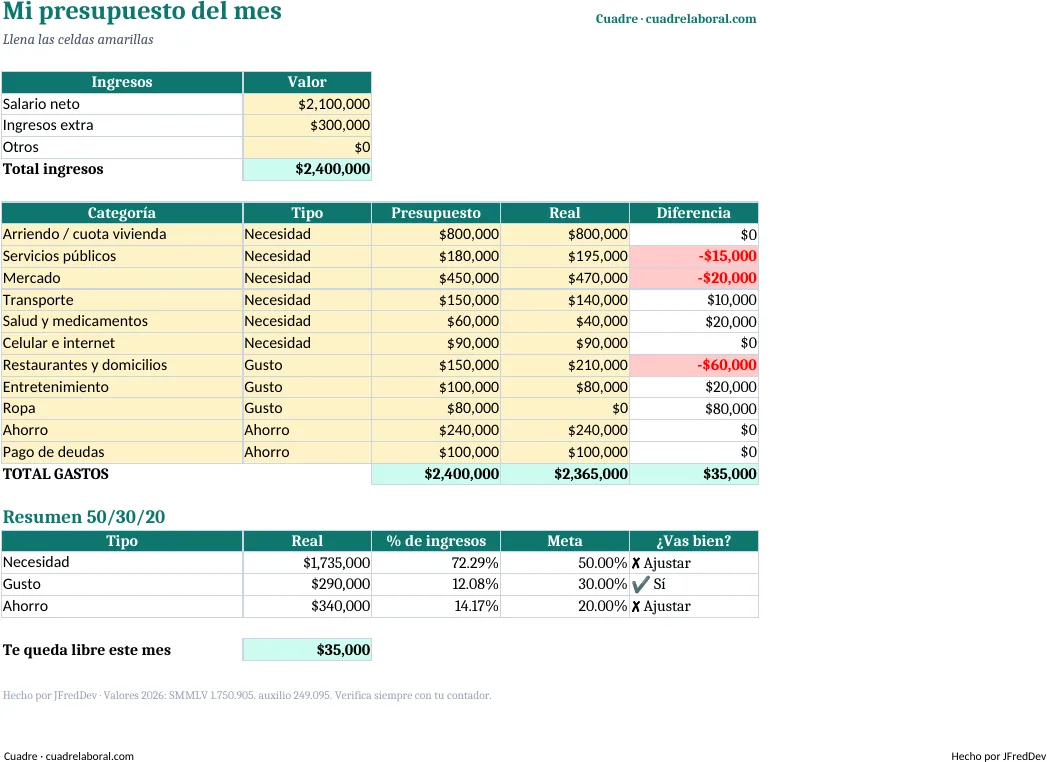
Task: Edit the Otros income value cell
Action: click(307, 148)
